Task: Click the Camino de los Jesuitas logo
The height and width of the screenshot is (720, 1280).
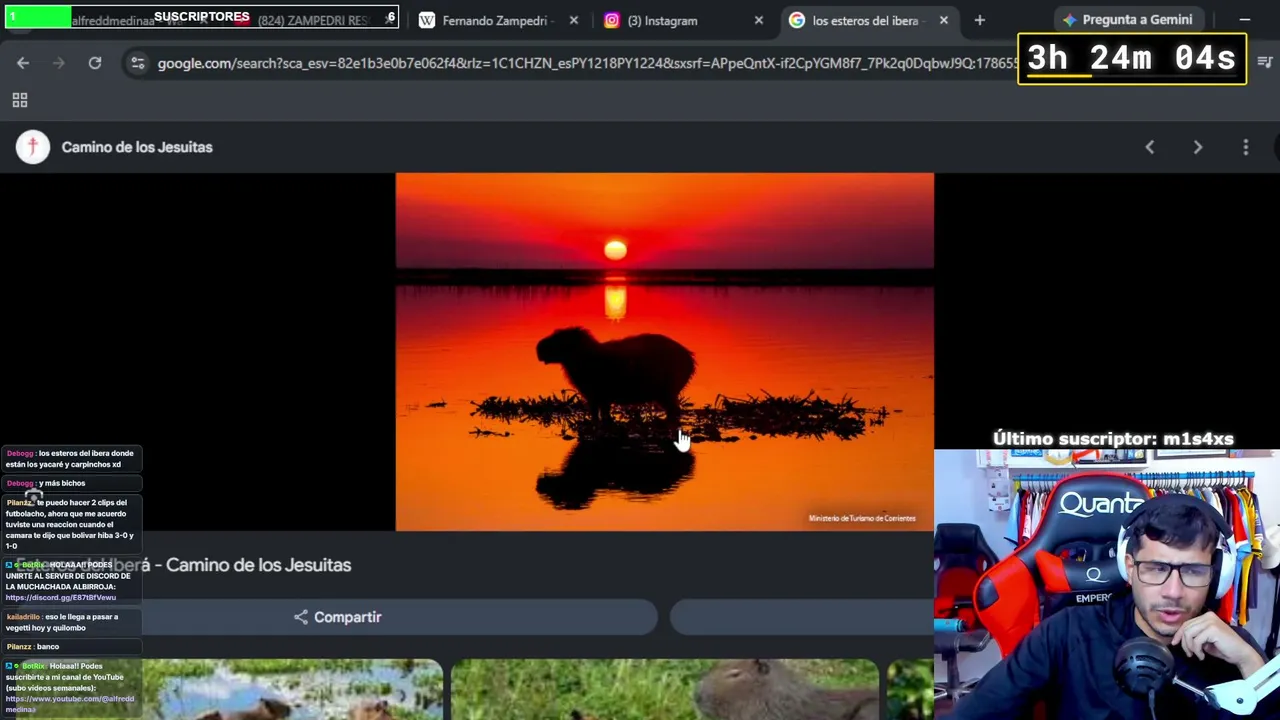Action: (x=33, y=147)
